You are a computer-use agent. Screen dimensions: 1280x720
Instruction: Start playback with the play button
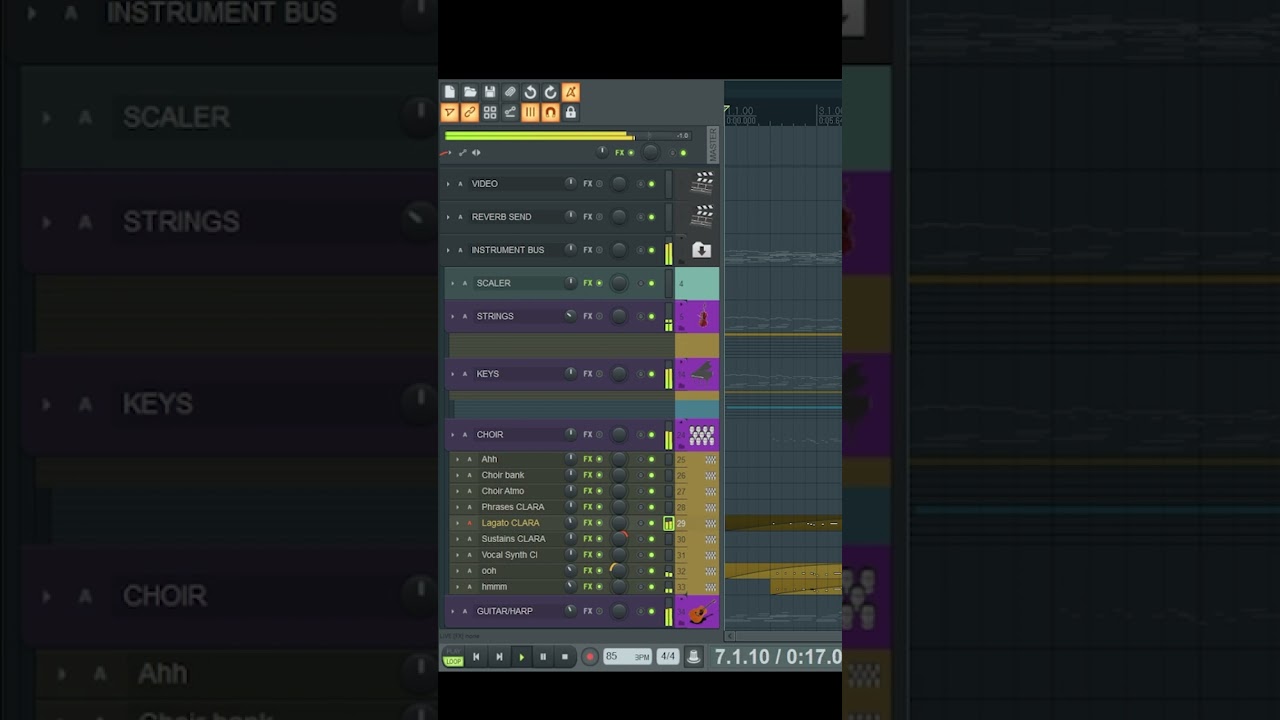point(521,657)
